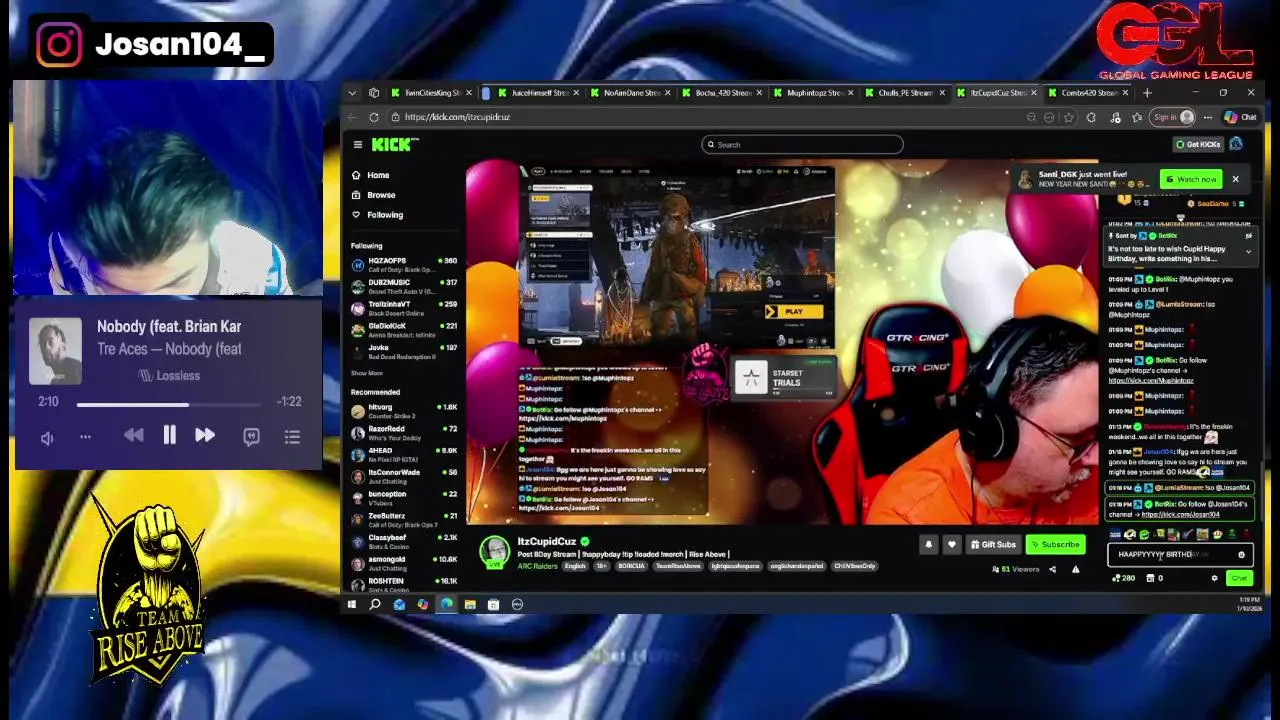Image resolution: width=1280 pixels, height=720 pixels.
Task: Open Jovke channel in Following list
Action: [x=404, y=352]
